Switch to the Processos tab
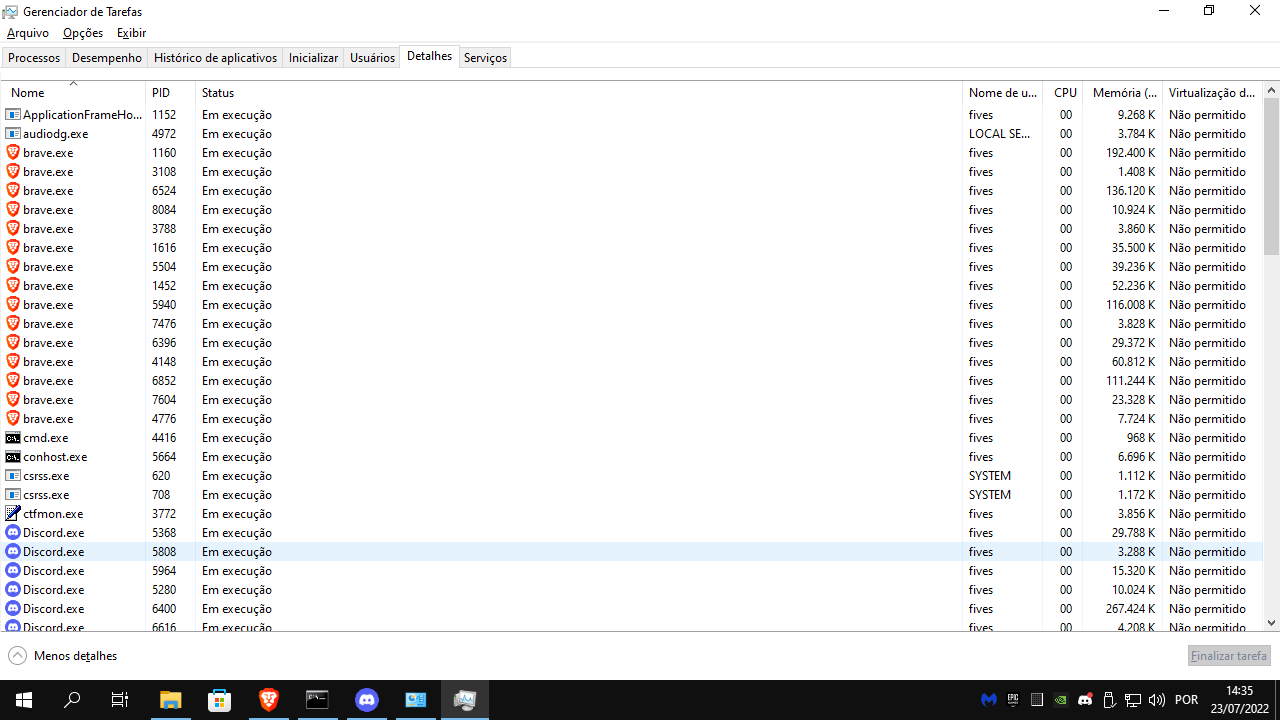The width and height of the screenshot is (1280, 720). tap(34, 58)
